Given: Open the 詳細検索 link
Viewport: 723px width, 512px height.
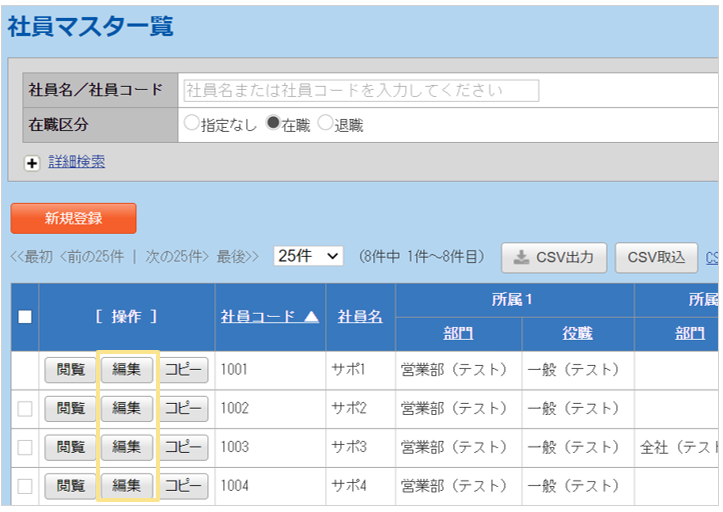Looking at the screenshot, I should [76, 162].
